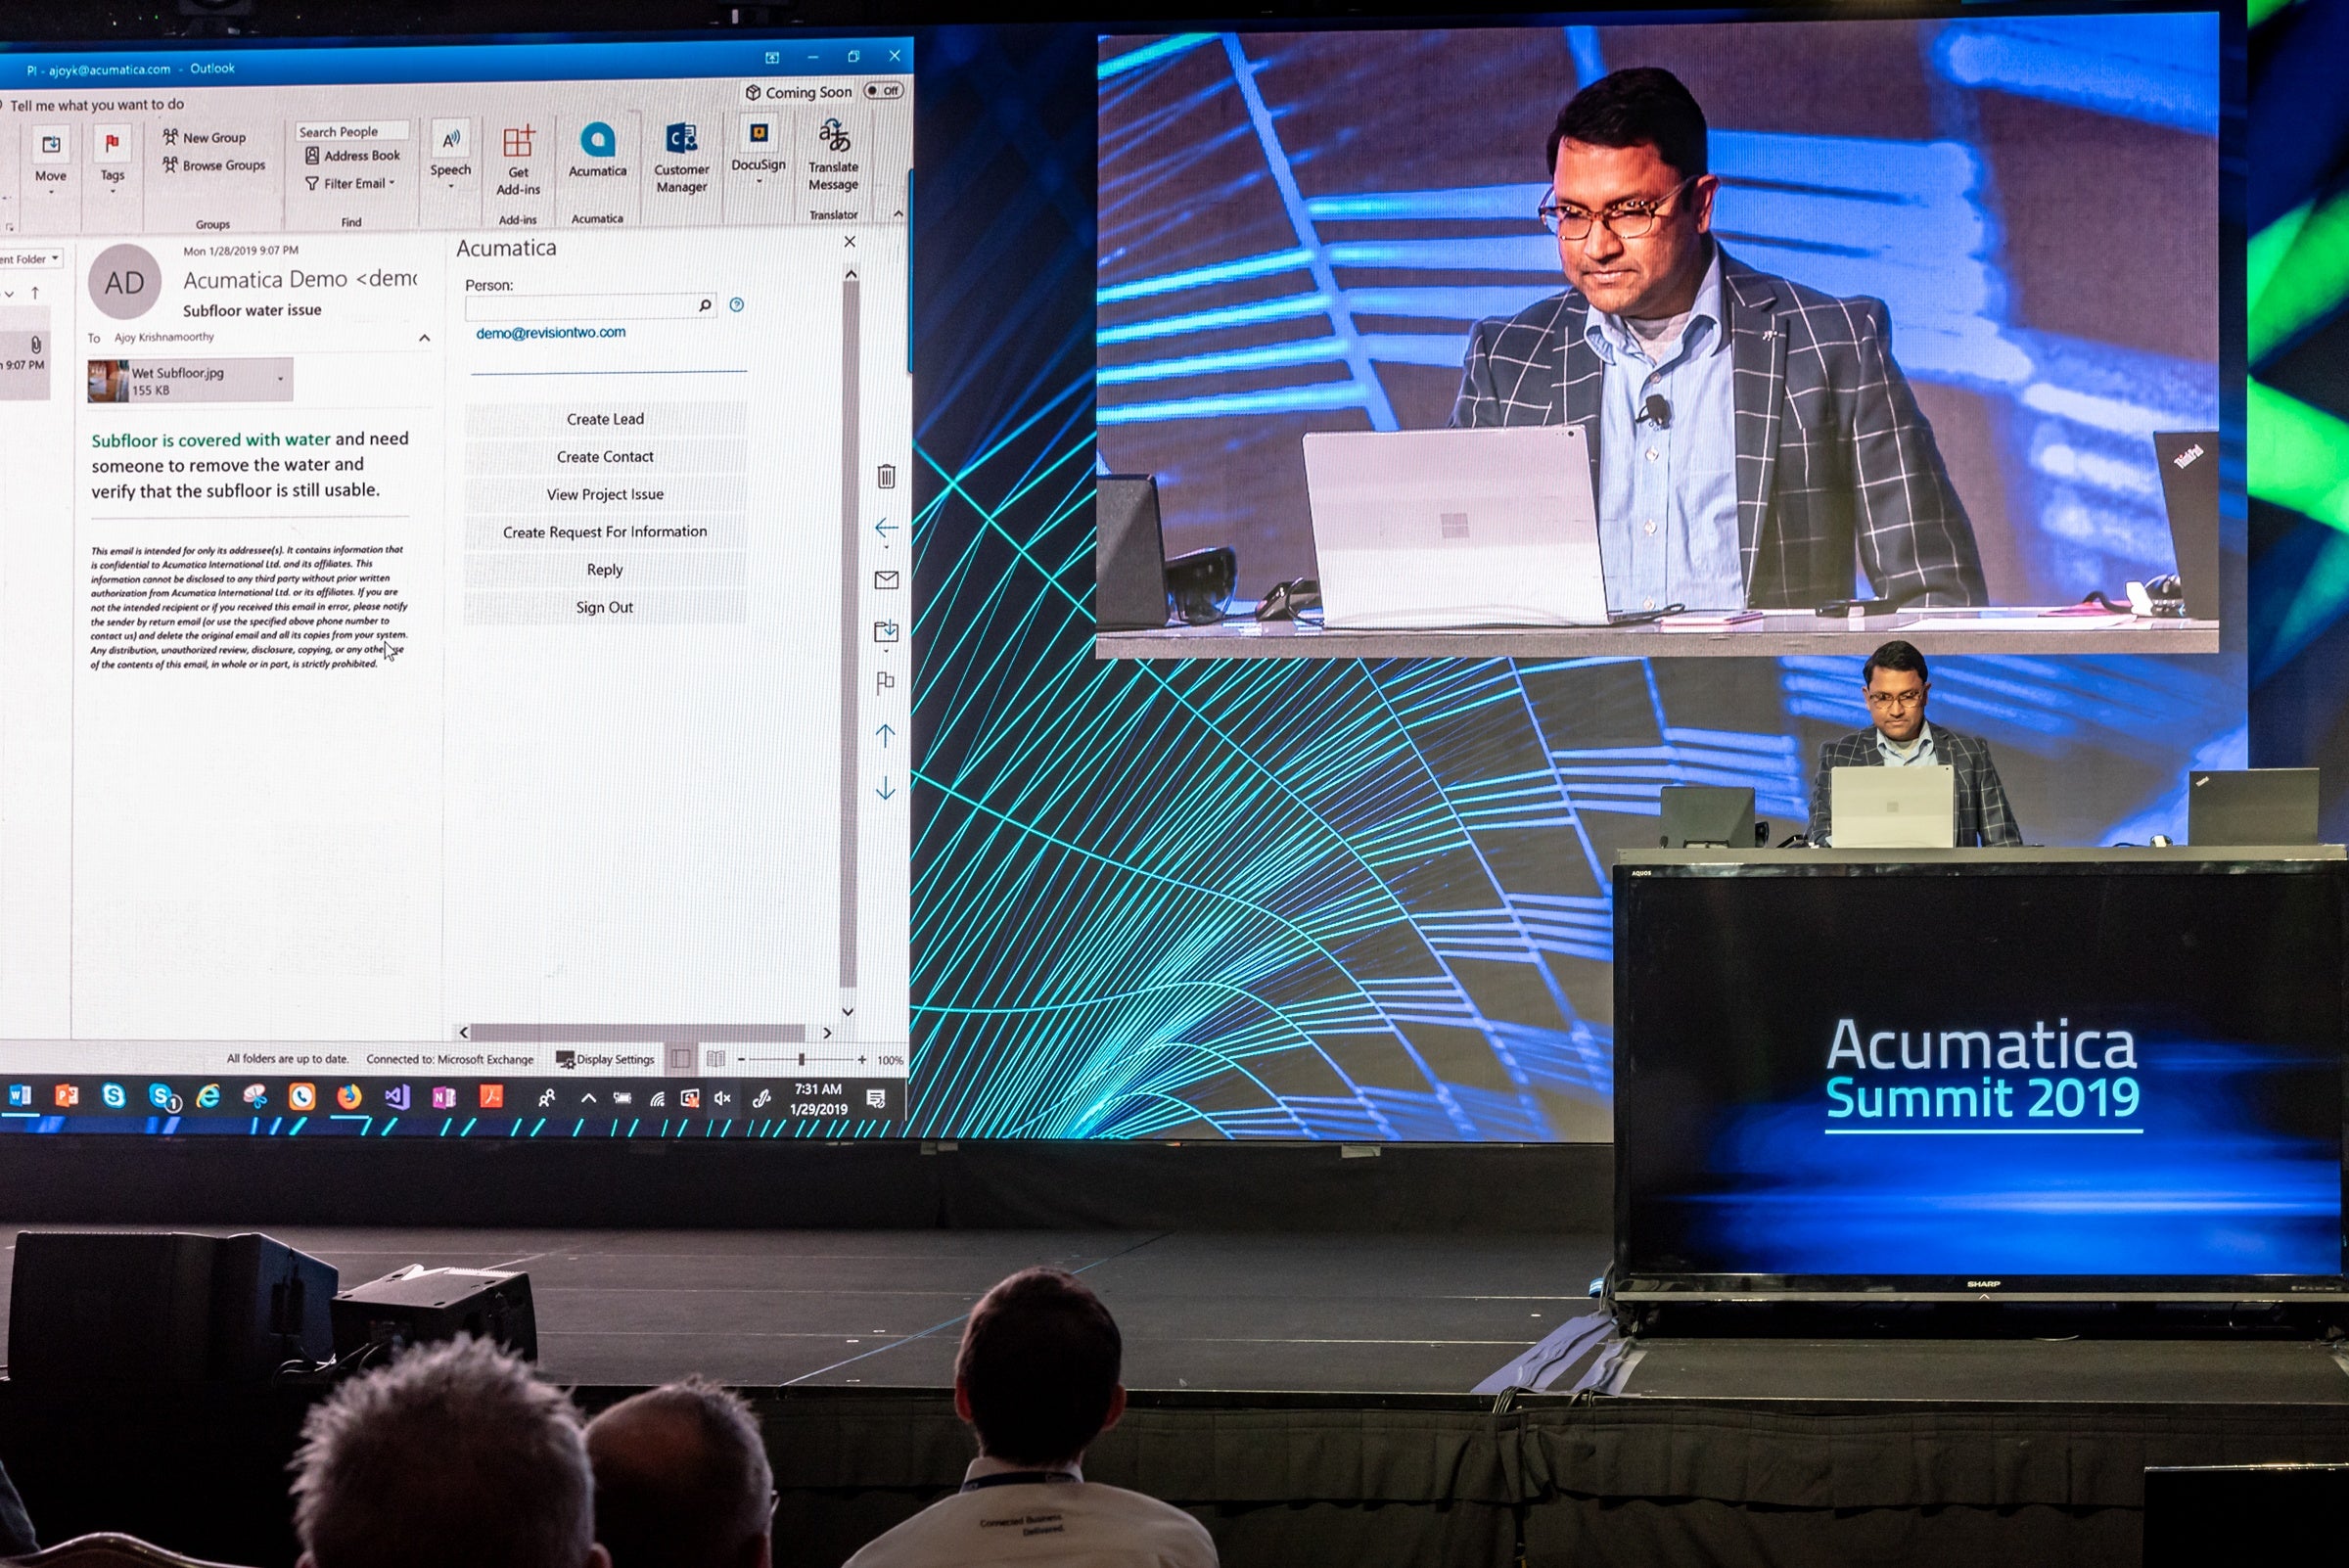This screenshot has width=2349, height=1568.
Task: Go to next item with down arrow
Action: (x=885, y=789)
